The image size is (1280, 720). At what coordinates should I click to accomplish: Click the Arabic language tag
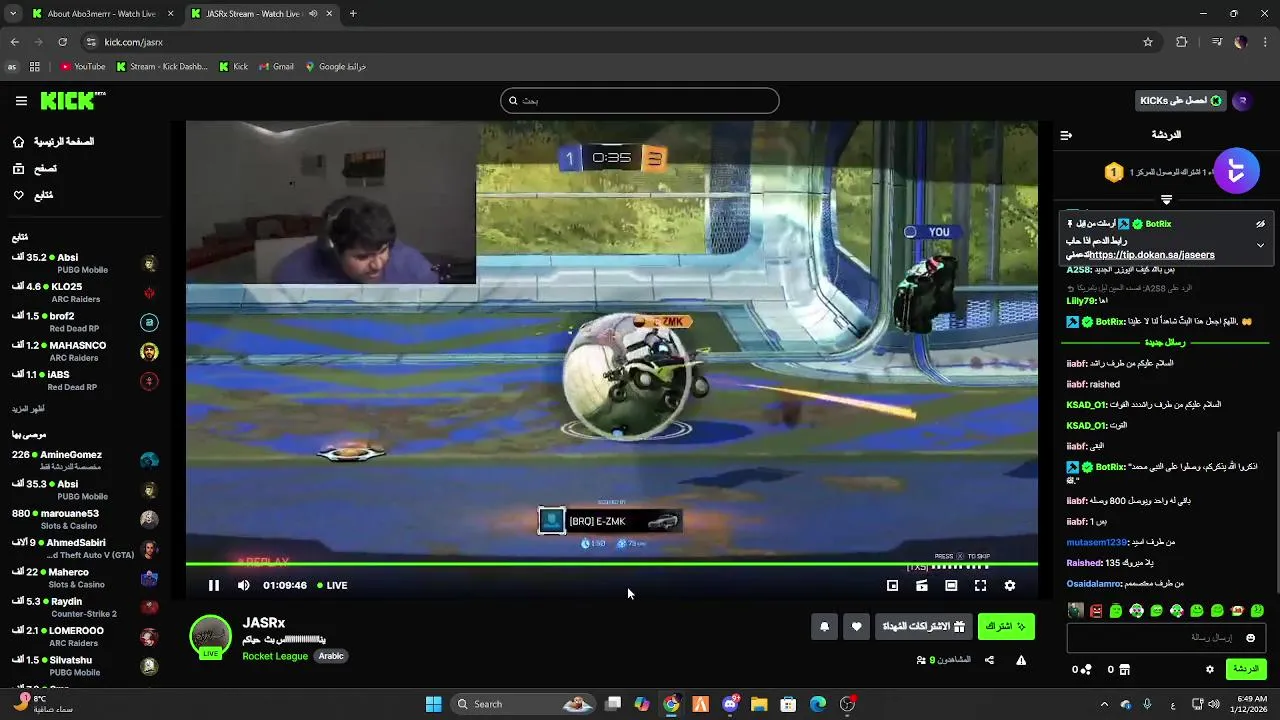click(331, 656)
